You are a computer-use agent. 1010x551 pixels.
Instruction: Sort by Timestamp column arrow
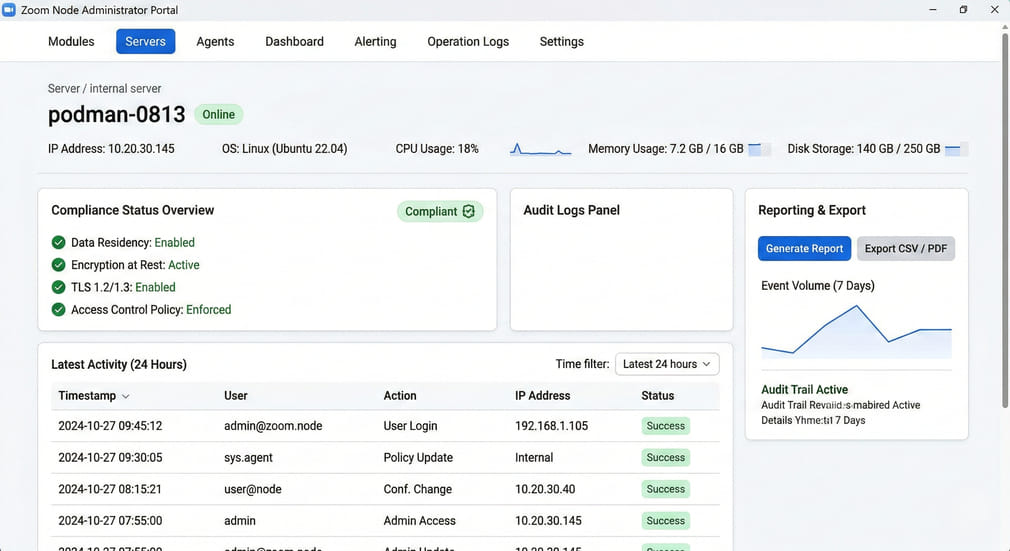pyautogui.click(x=125, y=396)
